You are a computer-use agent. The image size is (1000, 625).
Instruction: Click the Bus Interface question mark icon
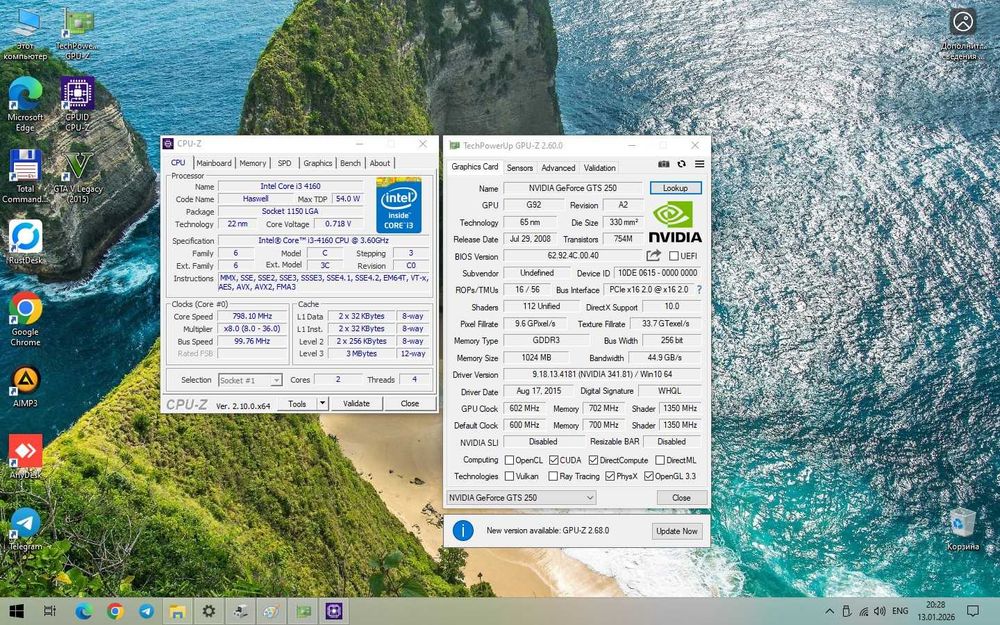[698, 290]
